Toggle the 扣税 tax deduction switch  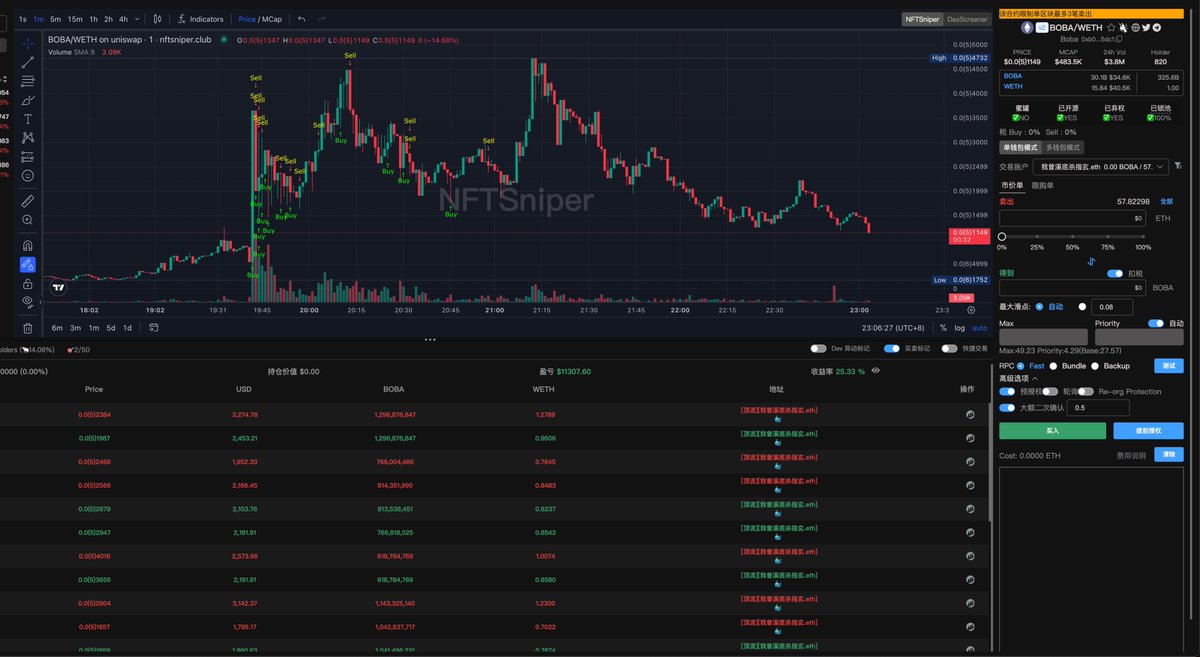tap(1115, 273)
